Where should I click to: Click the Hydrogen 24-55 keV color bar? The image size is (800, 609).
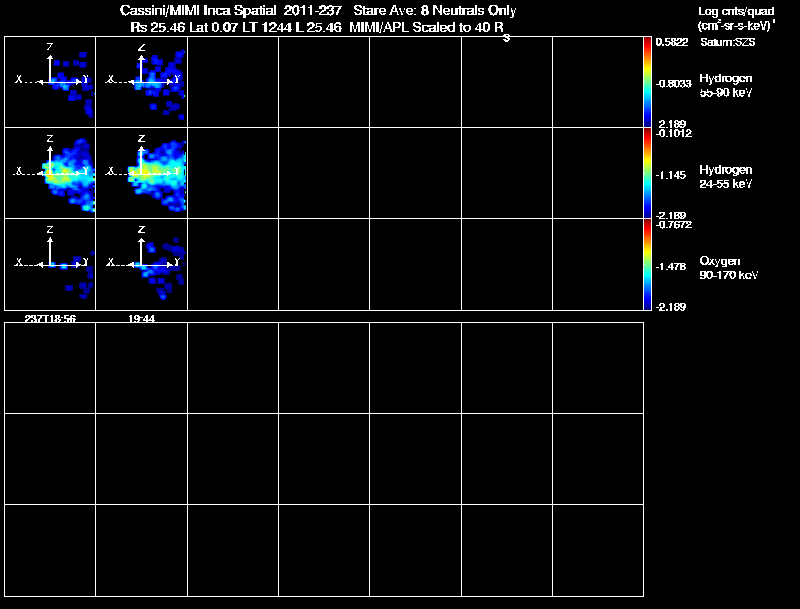coord(647,173)
